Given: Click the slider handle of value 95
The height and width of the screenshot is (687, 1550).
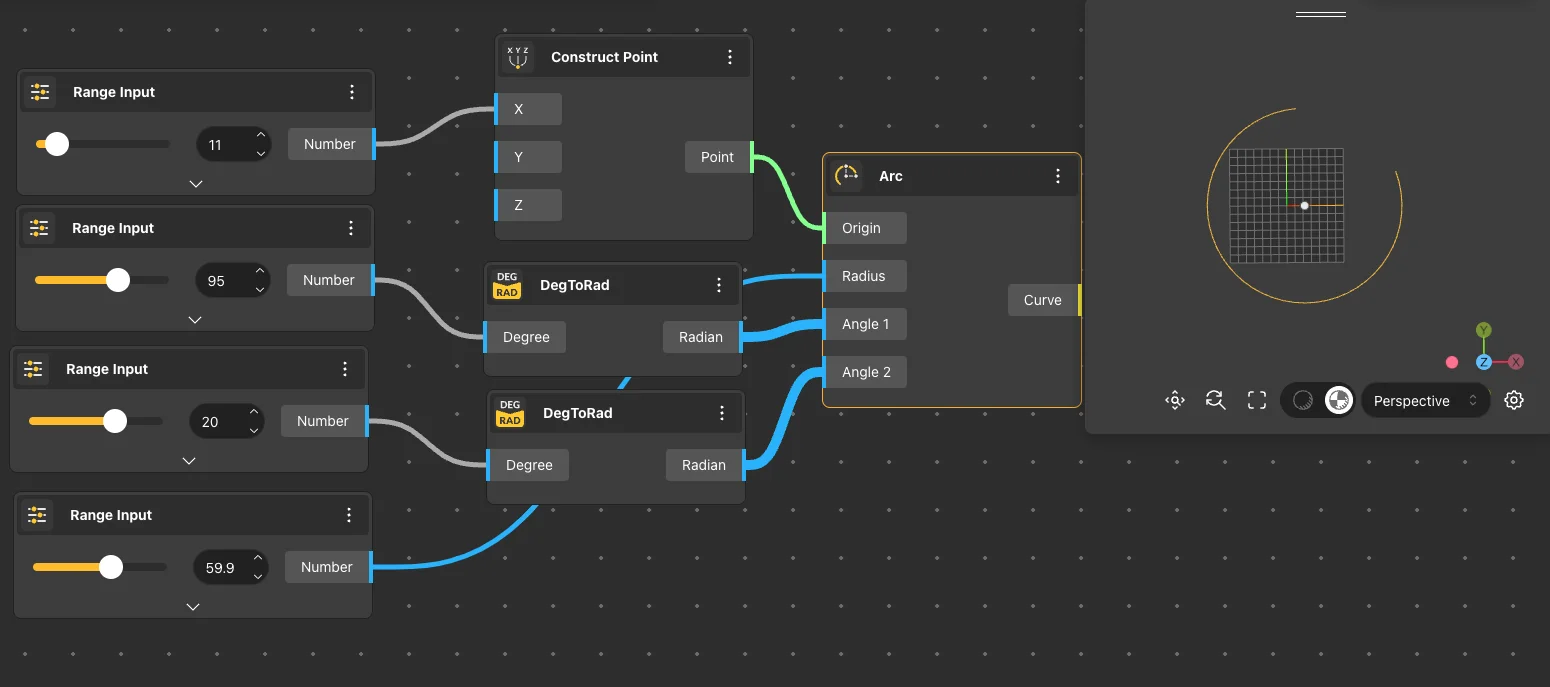Looking at the screenshot, I should pos(118,280).
